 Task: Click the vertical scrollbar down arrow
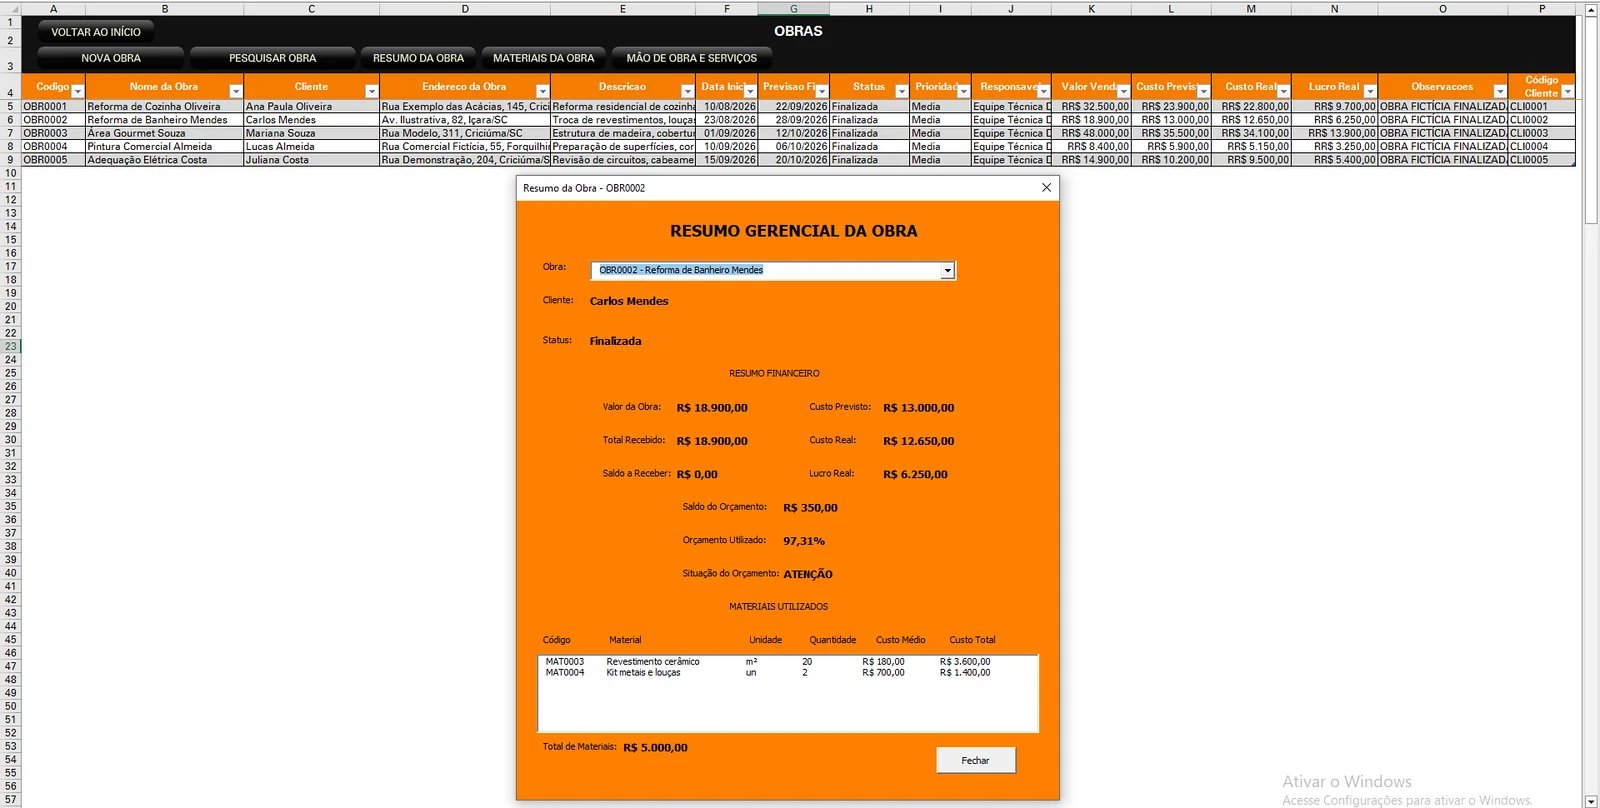click(1591, 801)
